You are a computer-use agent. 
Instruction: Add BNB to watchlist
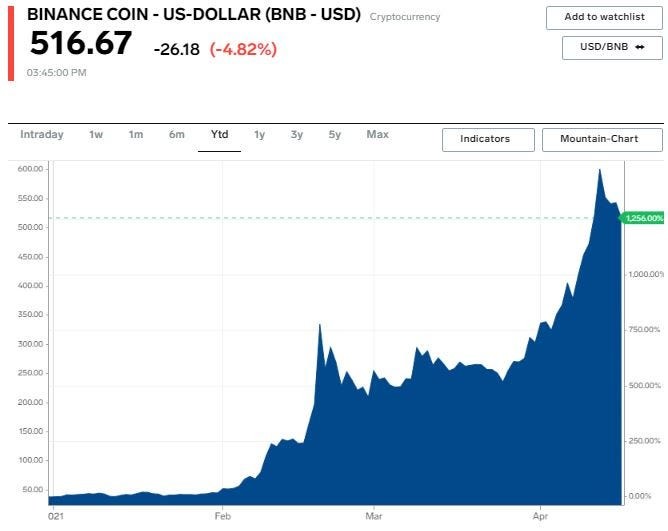[604, 17]
